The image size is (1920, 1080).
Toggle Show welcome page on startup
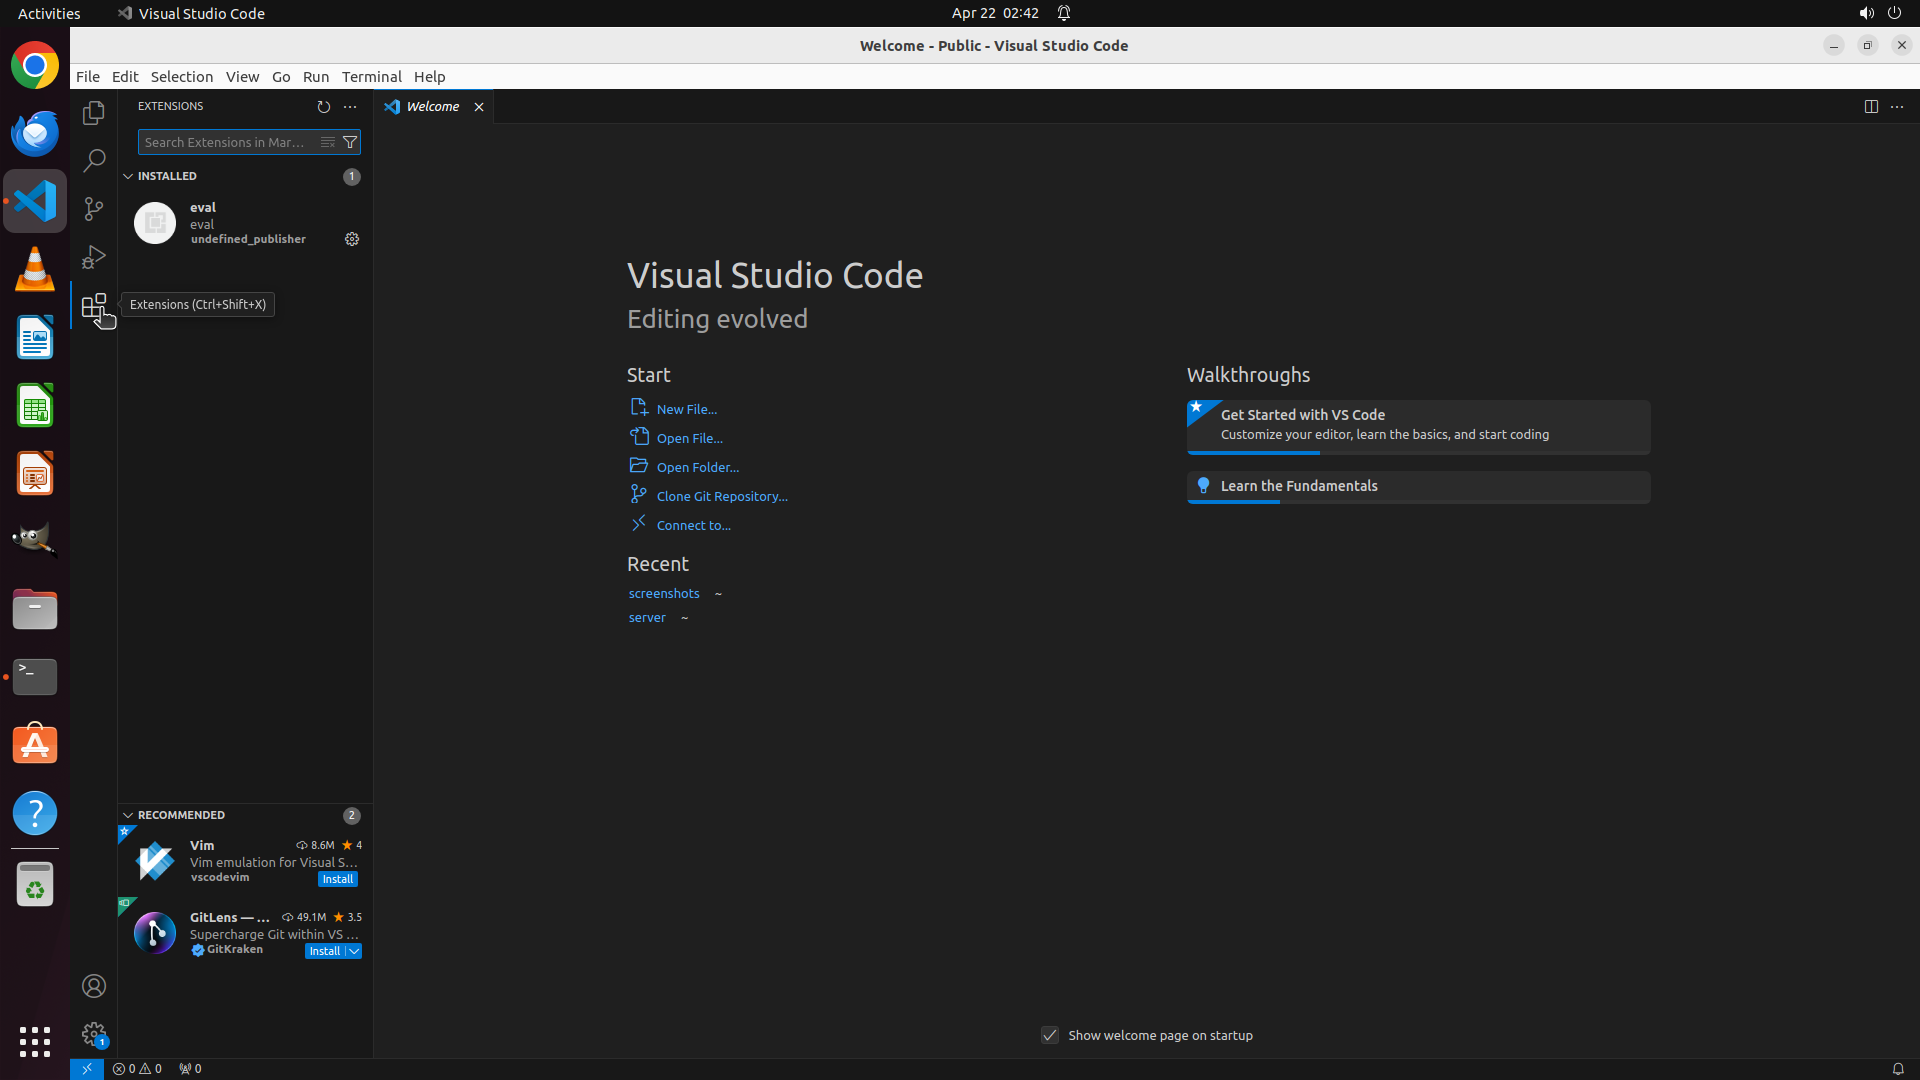1050,1035
